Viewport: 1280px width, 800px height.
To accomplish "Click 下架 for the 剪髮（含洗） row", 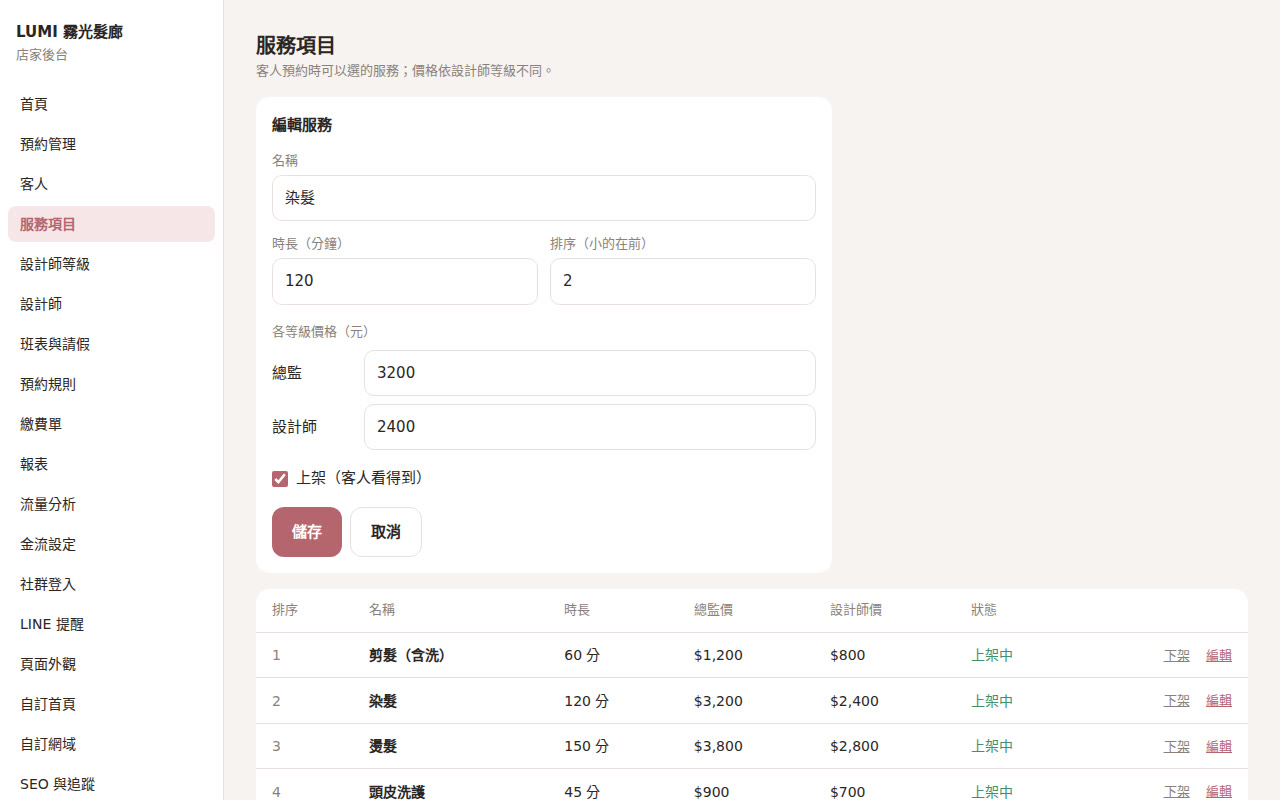I will (x=1177, y=656).
